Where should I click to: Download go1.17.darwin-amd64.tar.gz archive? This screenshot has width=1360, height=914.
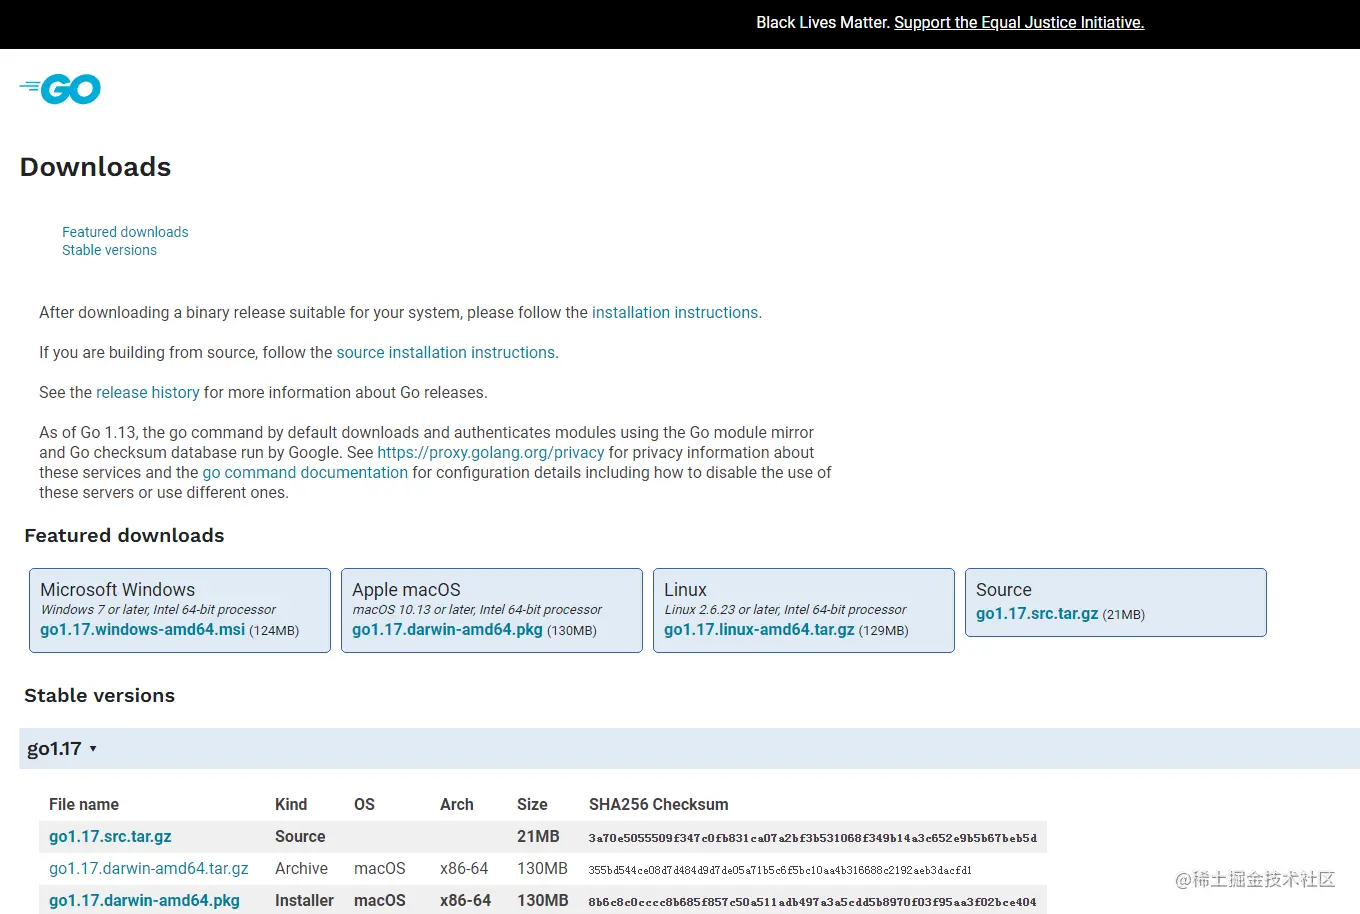(x=149, y=868)
